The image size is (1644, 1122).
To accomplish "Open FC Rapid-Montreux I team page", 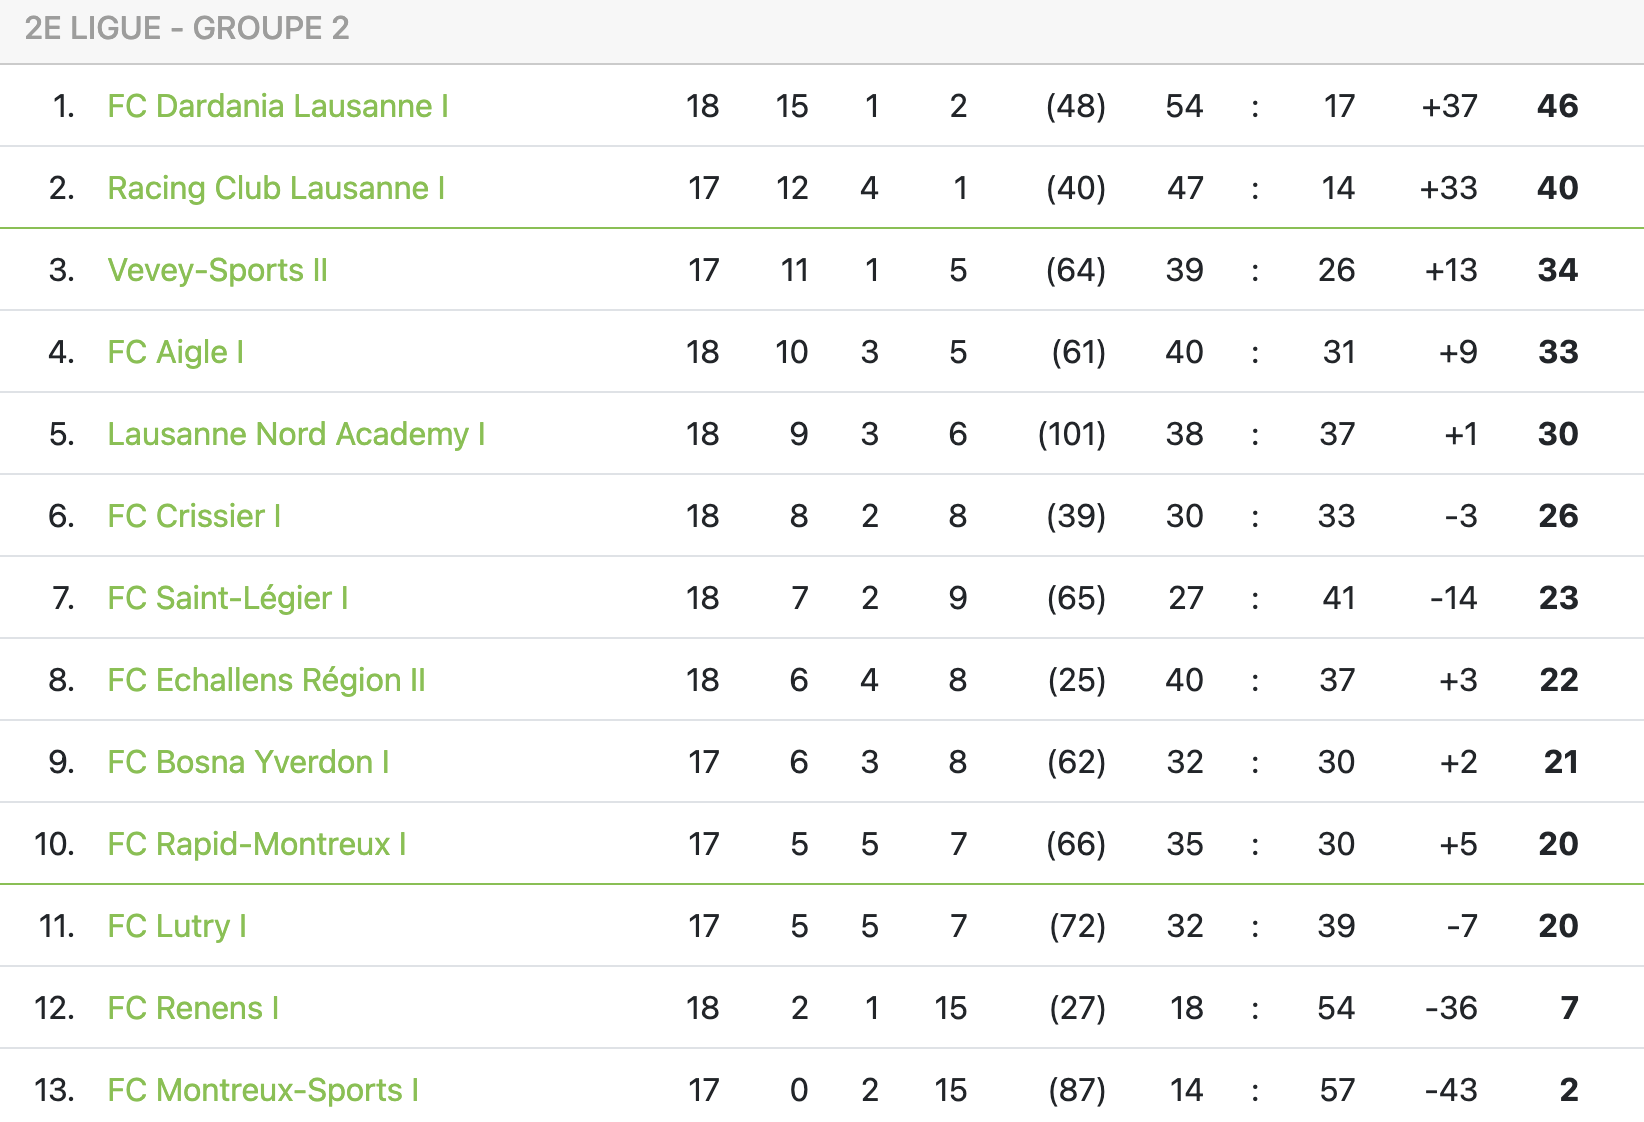I will click(x=257, y=844).
